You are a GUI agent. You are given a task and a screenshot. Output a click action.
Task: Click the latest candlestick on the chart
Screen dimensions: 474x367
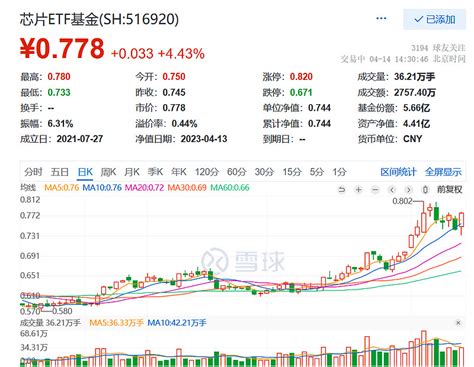coord(461,221)
